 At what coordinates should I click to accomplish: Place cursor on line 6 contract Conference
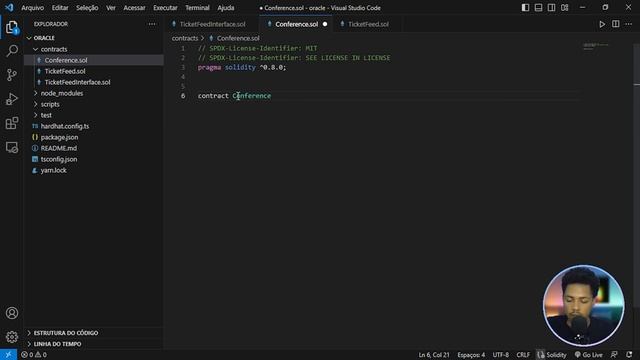coord(234,96)
